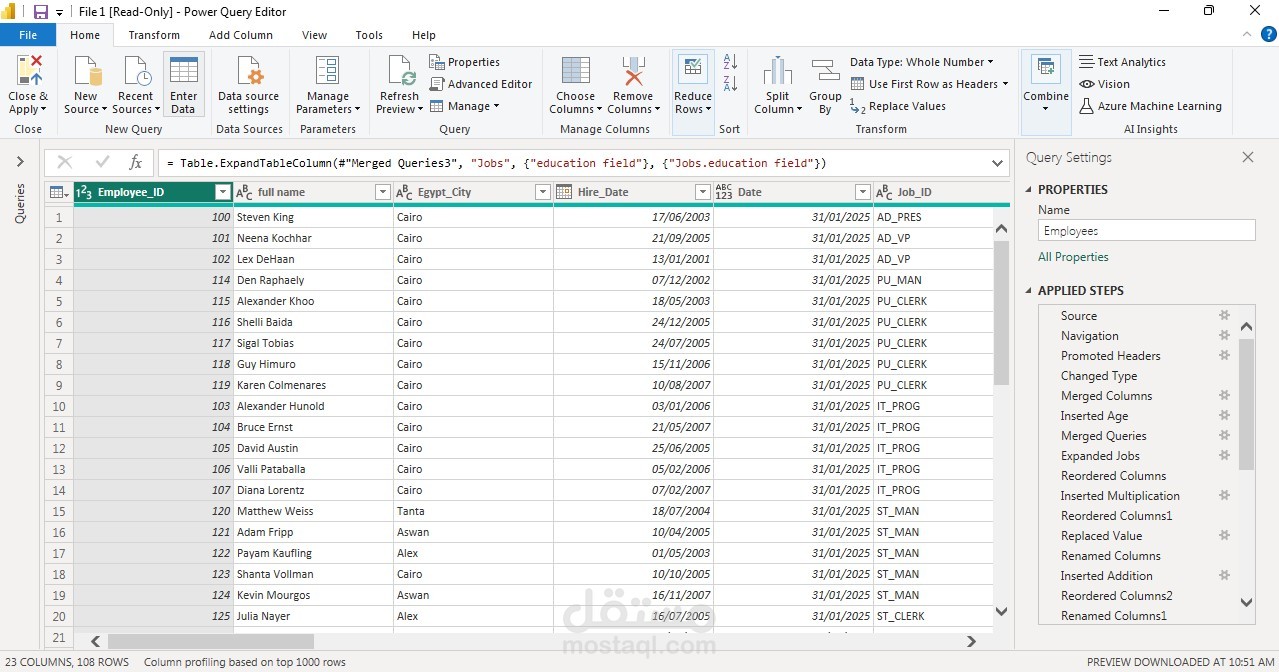Image resolution: width=1279 pixels, height=672 pixels.
Task: Select the Steven King cell
Action: tap(313, 217)
